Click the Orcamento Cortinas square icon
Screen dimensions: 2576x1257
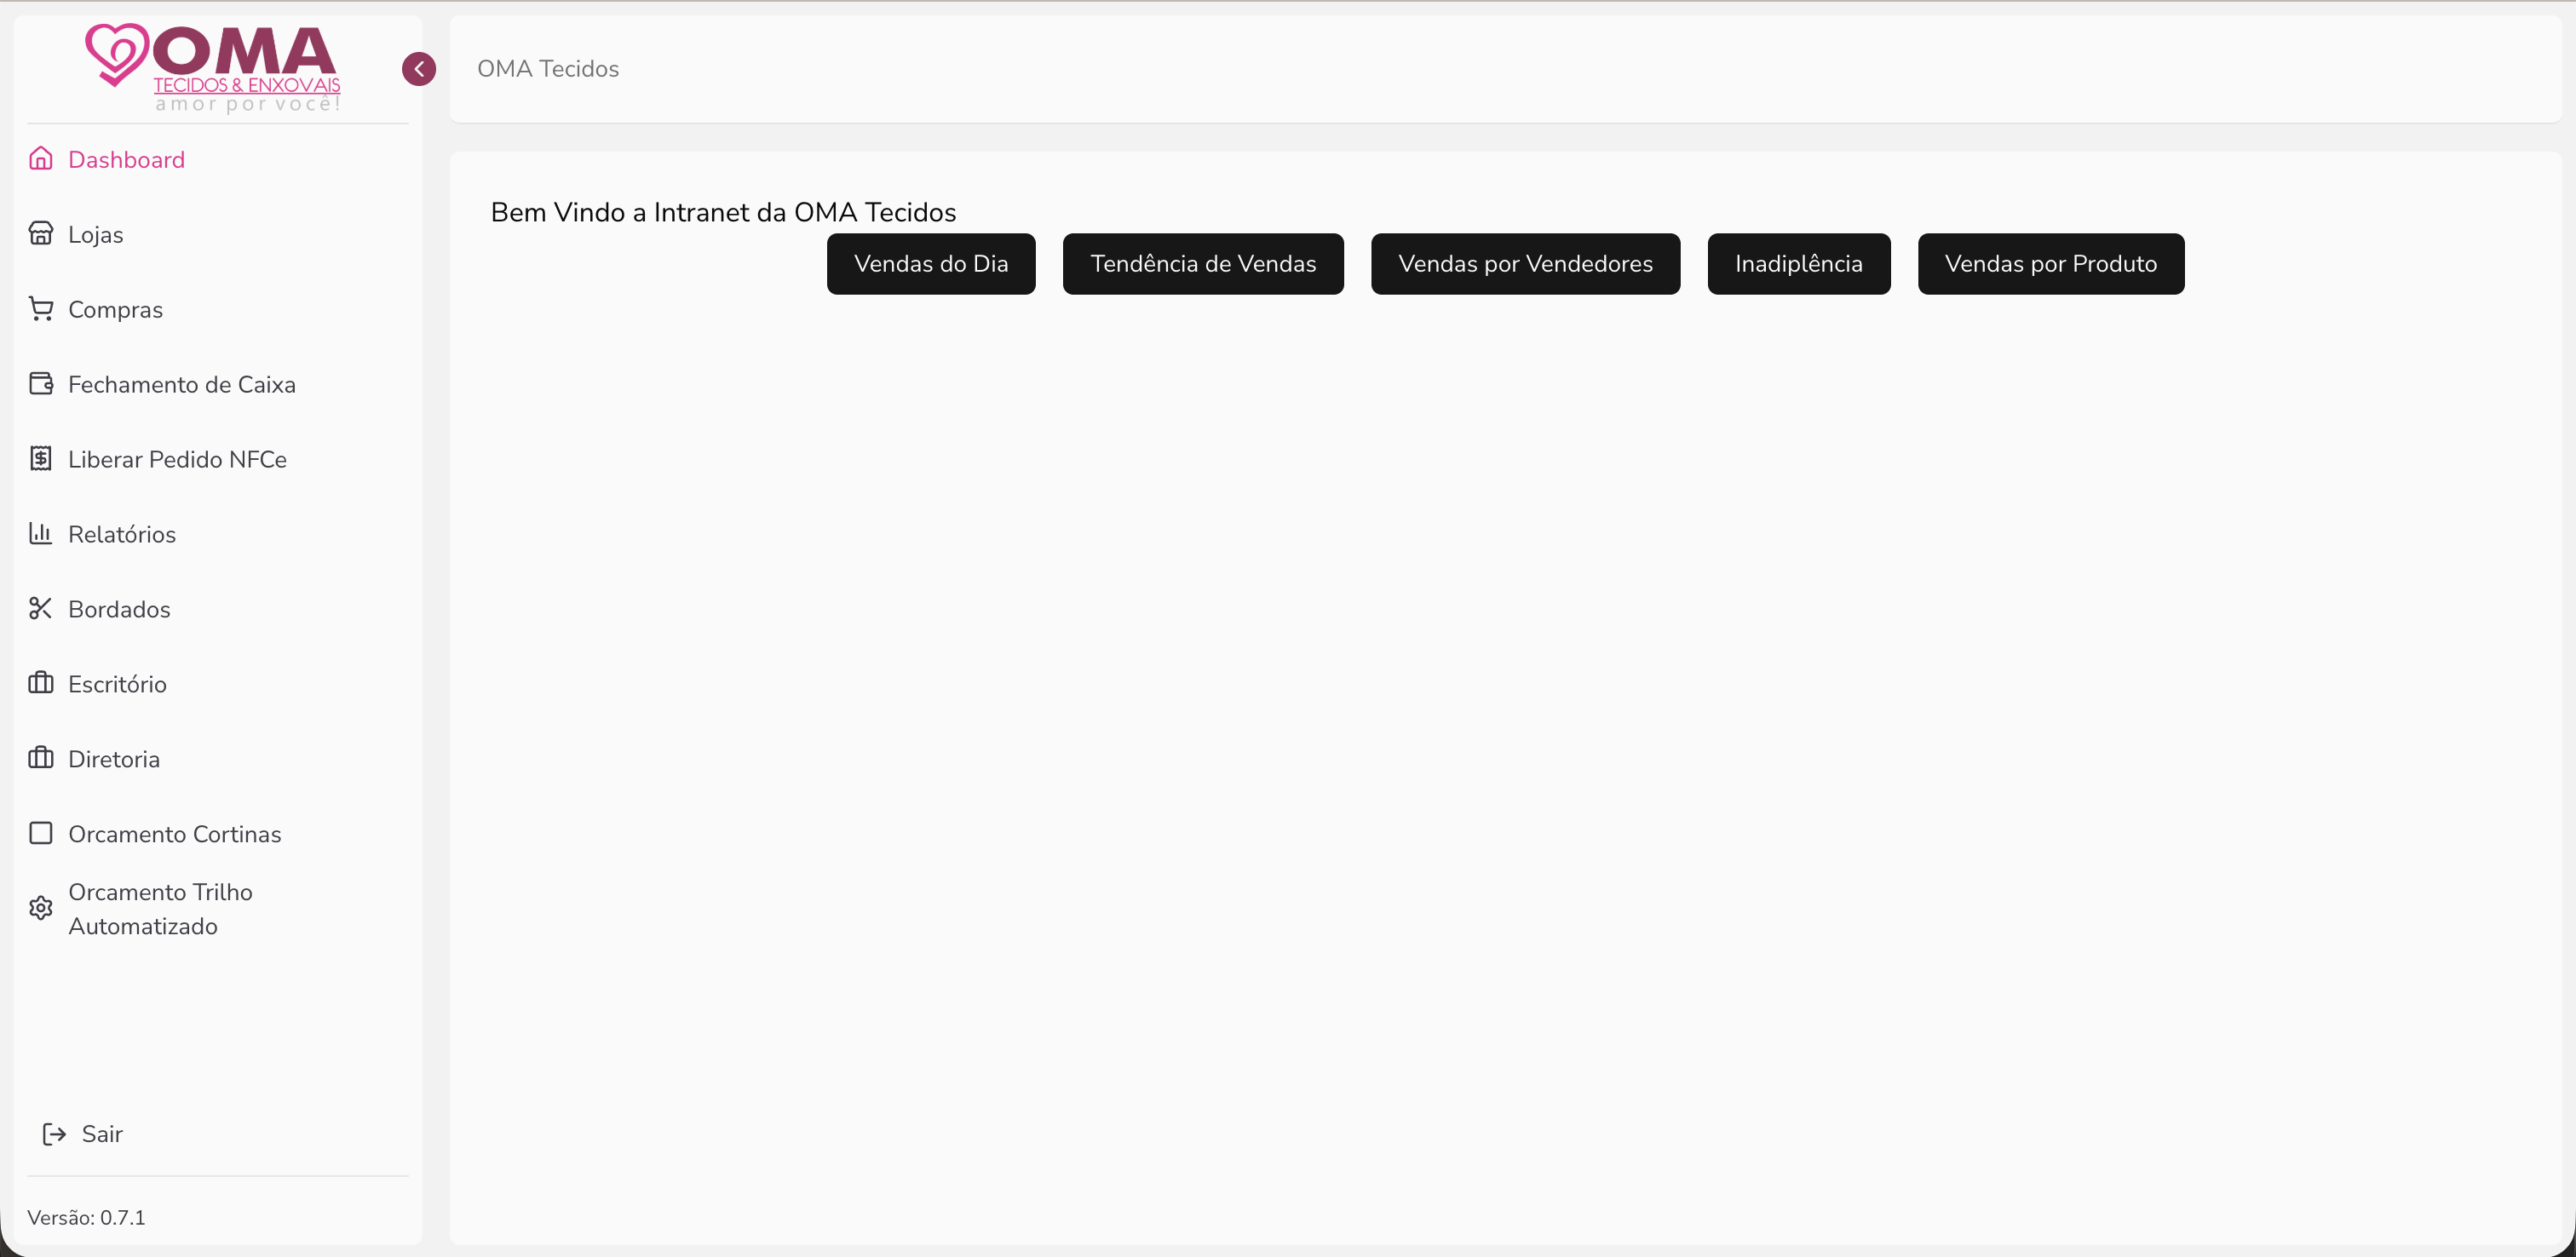41,834
